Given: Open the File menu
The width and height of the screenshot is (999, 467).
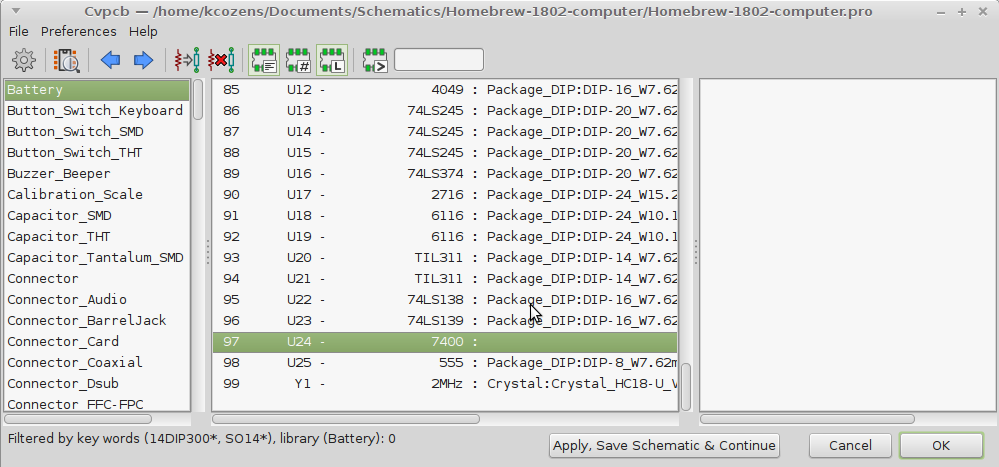Looking at the screenshot, I should [x=18, y=31].
